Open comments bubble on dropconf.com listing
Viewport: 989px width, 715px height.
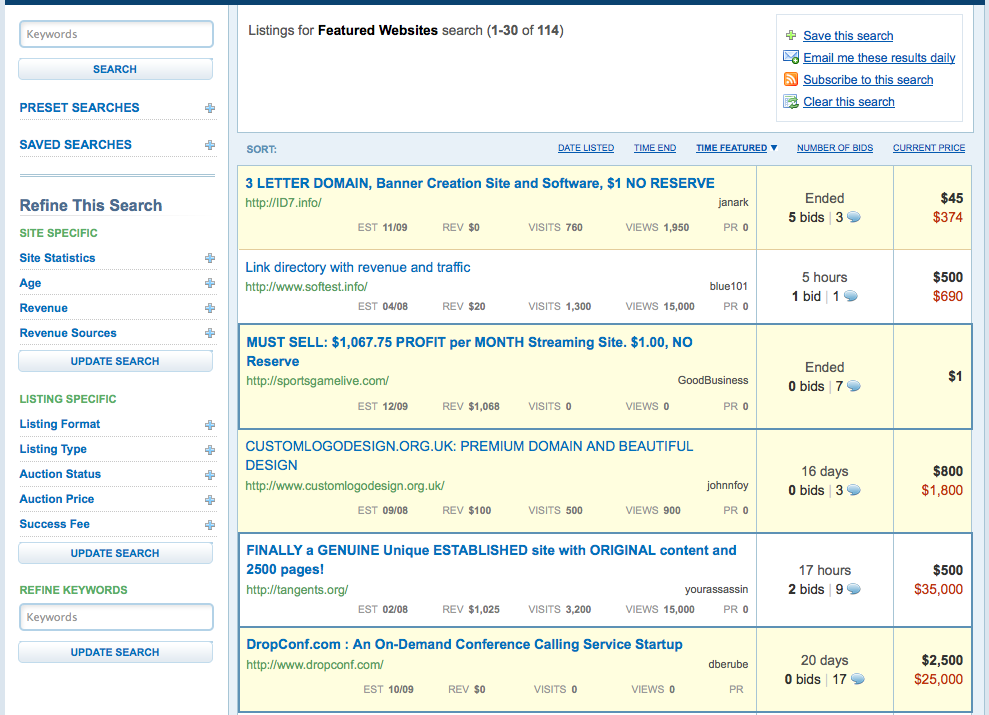tap(857, 680)
